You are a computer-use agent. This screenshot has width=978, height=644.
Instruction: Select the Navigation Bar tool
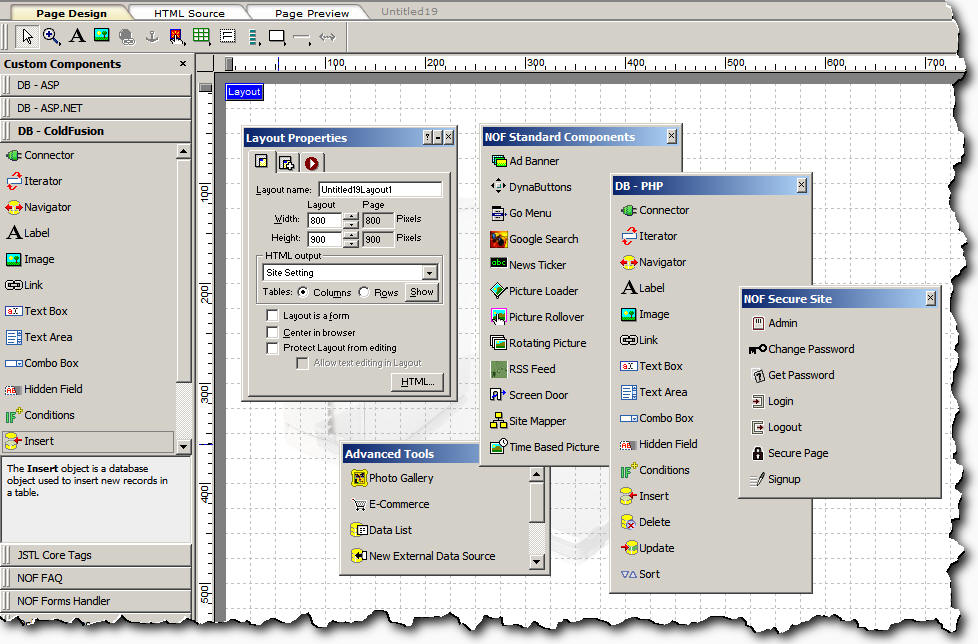coord(253,37)
